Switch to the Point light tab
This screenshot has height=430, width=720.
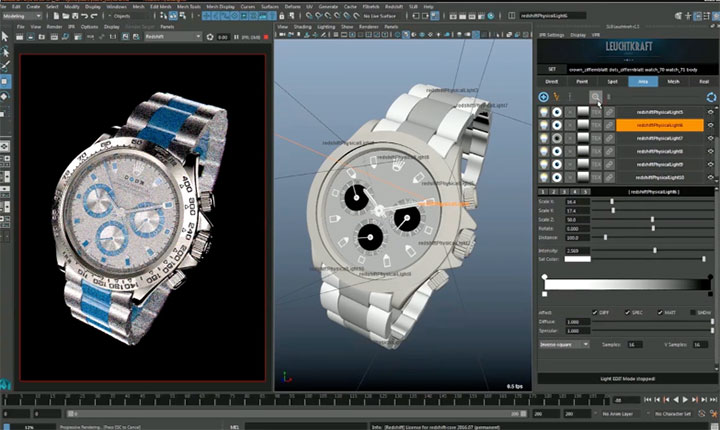click(x=582, y=82)
